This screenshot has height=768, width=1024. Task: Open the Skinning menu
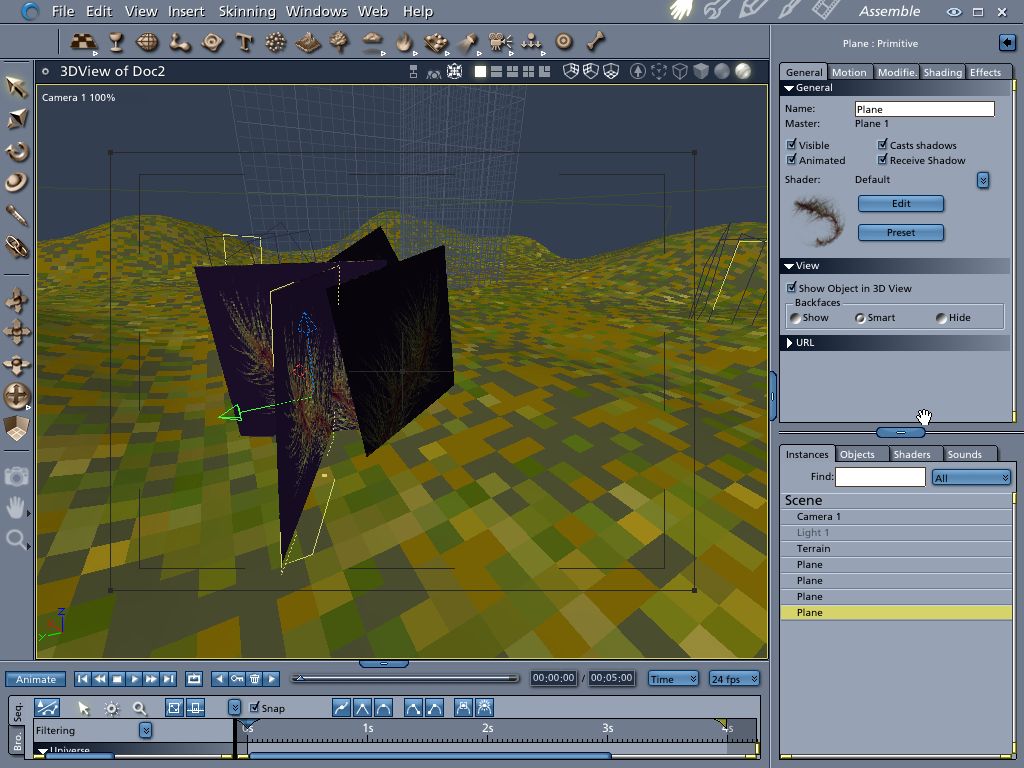tap(246, 12)
